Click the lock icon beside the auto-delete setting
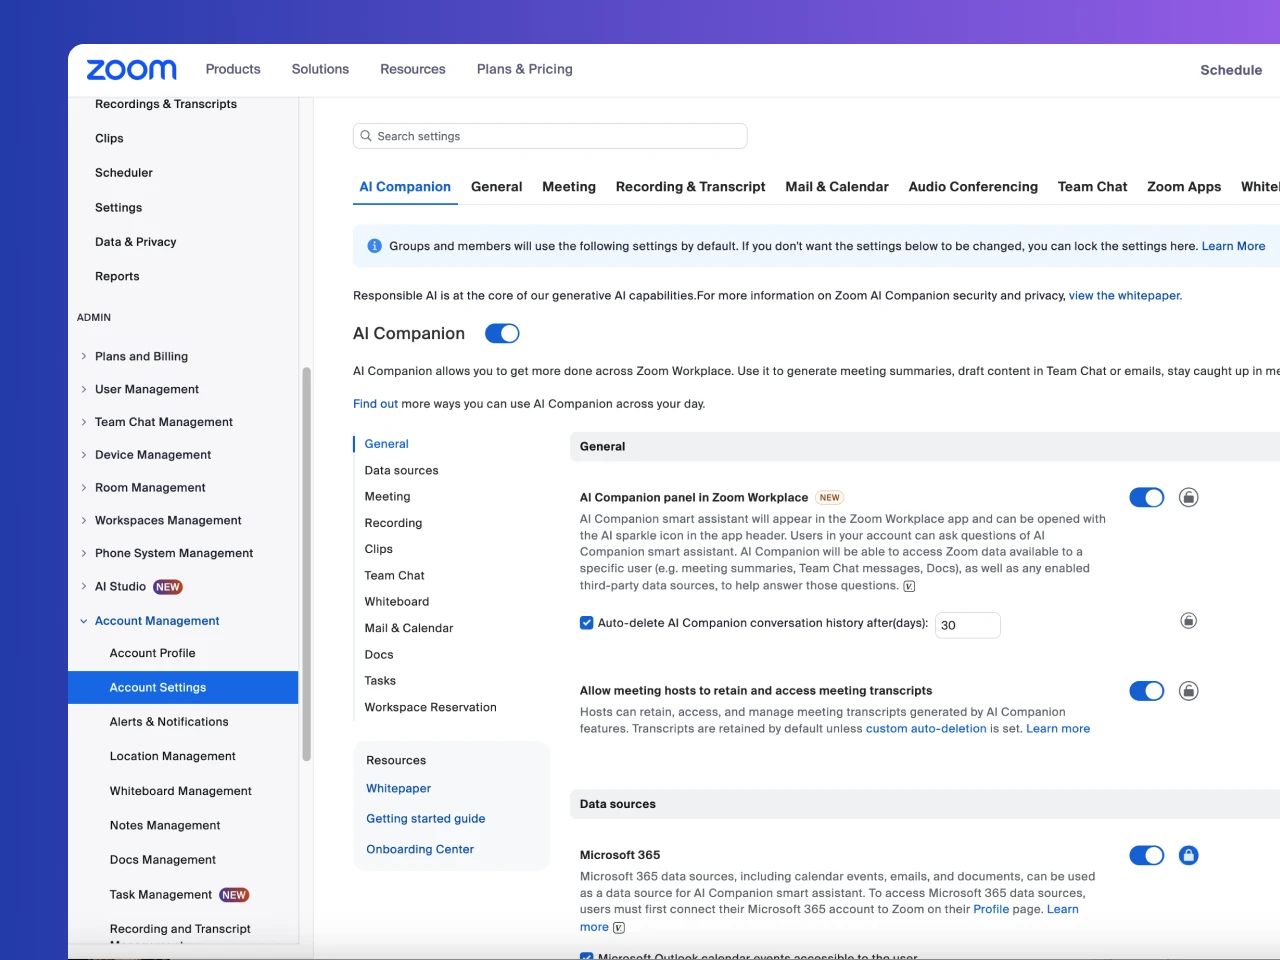Image resolution: width=1280 pixels, height=960 pixels. [1188, 620]
